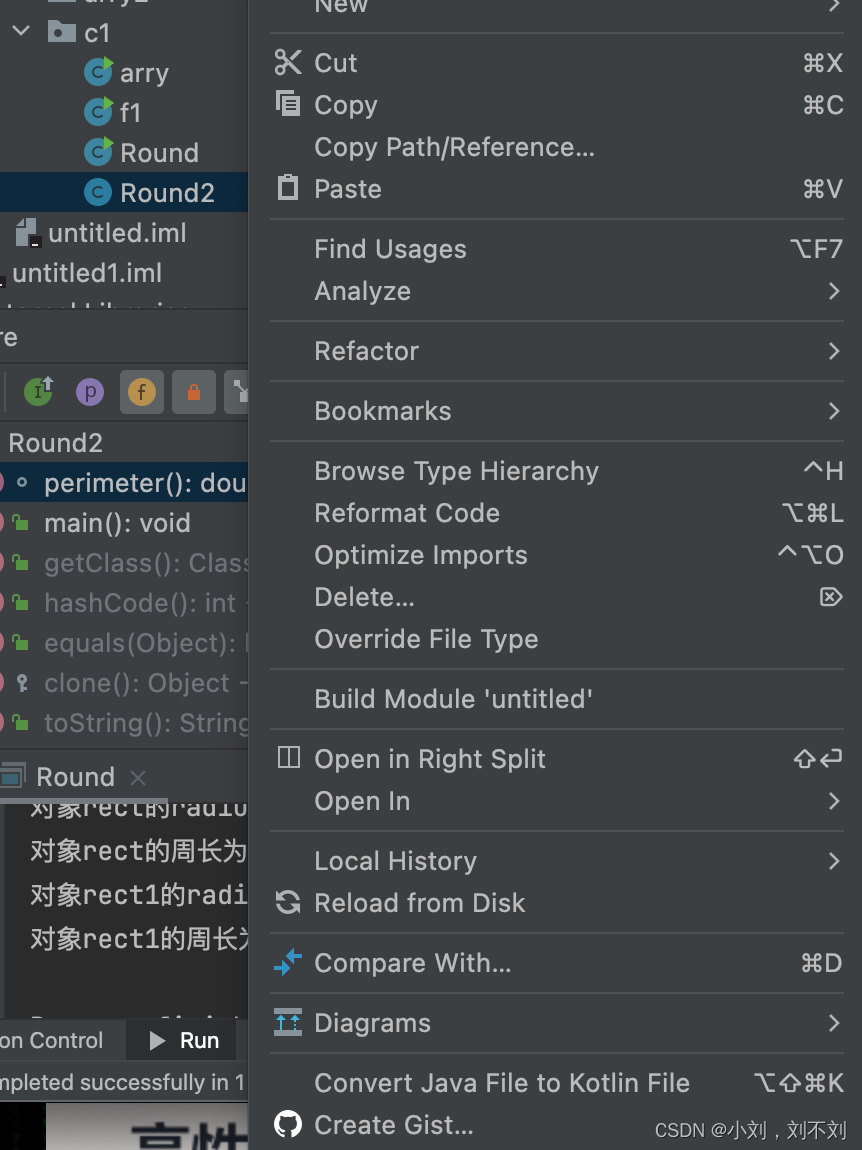The width and height of the screenshot is (862, 1150).
Task: Toggle Show Inherited members in Structure view
Action: tap(37, 392)
